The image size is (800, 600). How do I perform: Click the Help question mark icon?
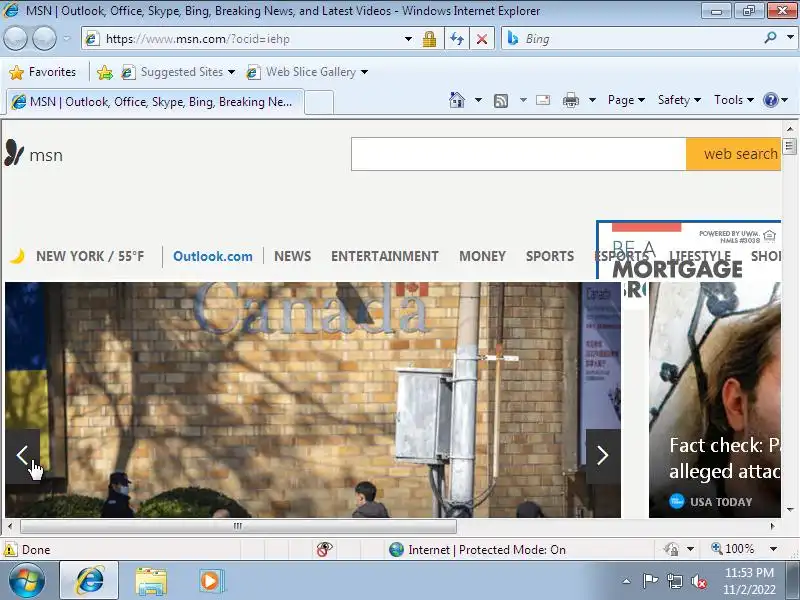770,100
